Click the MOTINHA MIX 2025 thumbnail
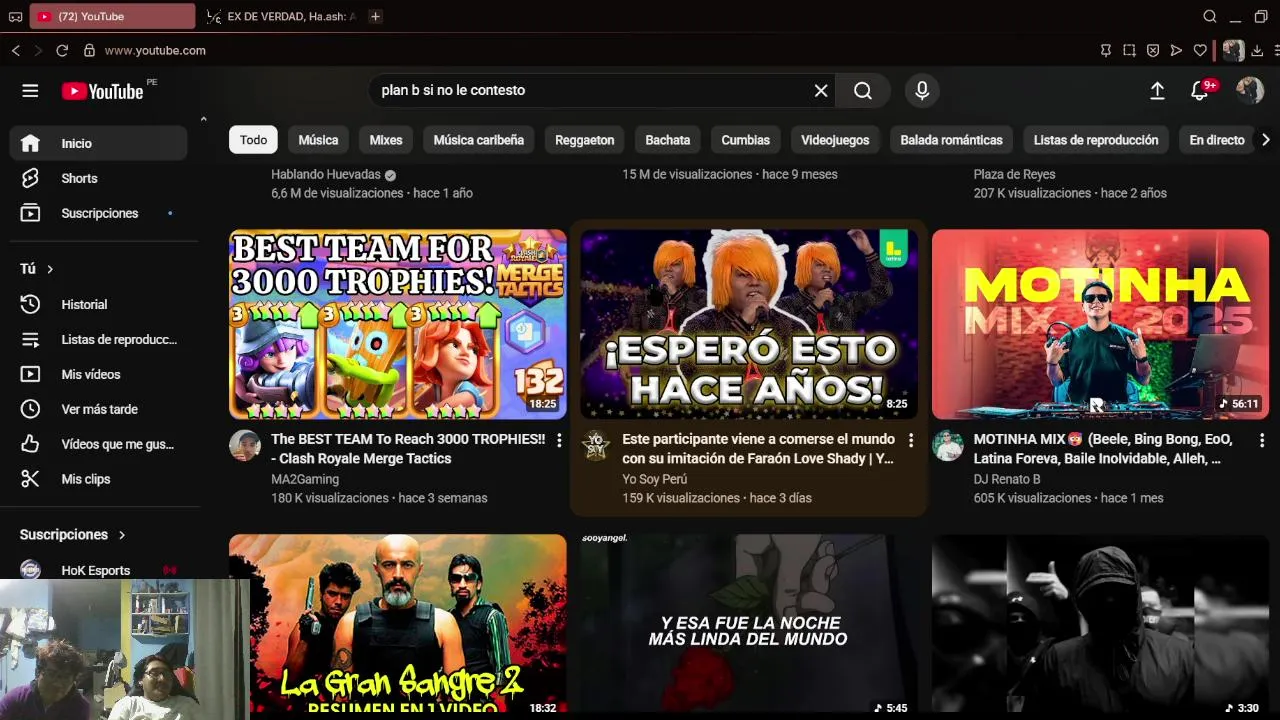The width and height of the screenshot is (1280, 720). 1100,325
